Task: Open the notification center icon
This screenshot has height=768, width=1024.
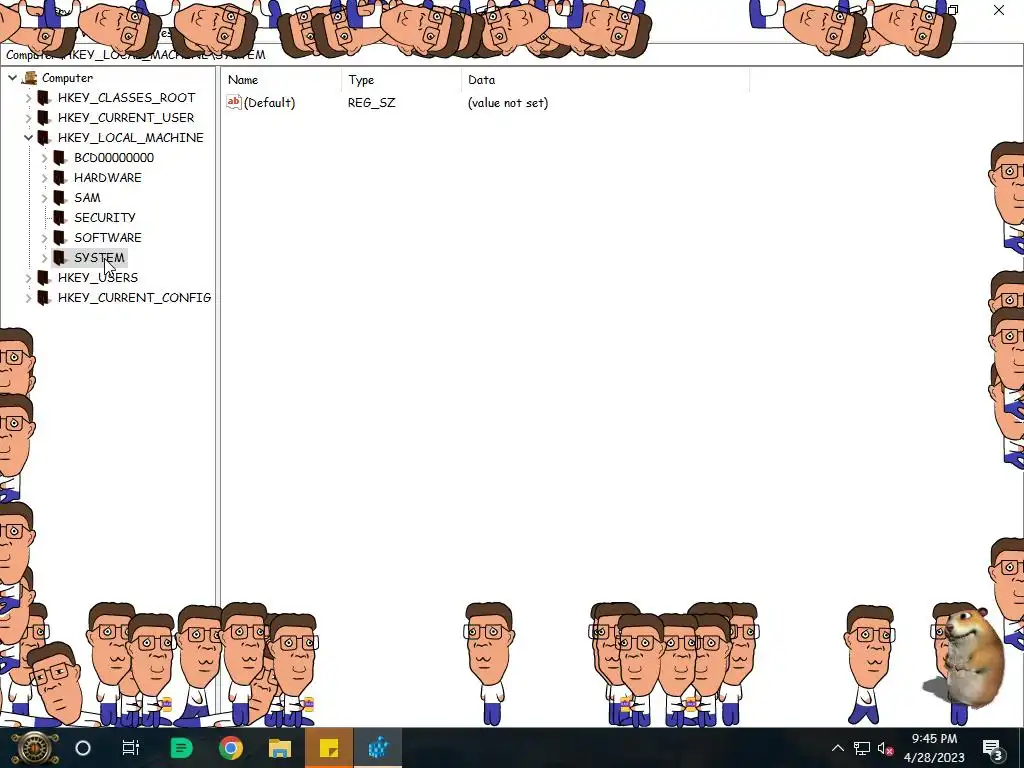Action: pyautogui.click(x=992, y=748)
